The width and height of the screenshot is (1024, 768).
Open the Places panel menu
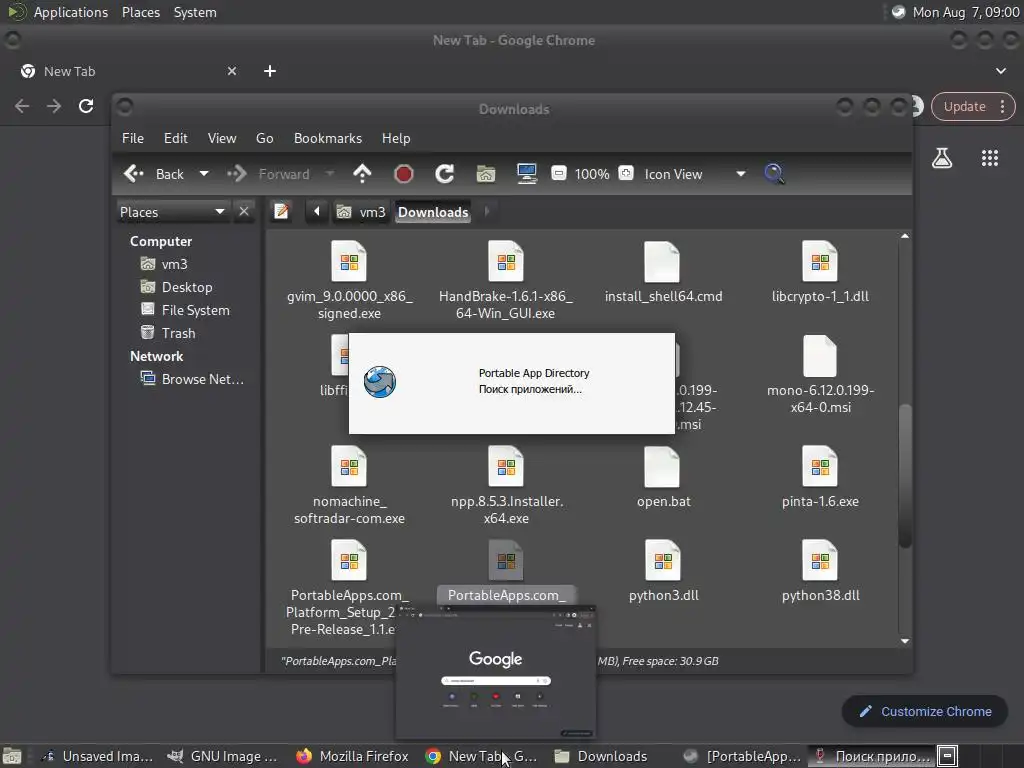(x=140, y=12)
